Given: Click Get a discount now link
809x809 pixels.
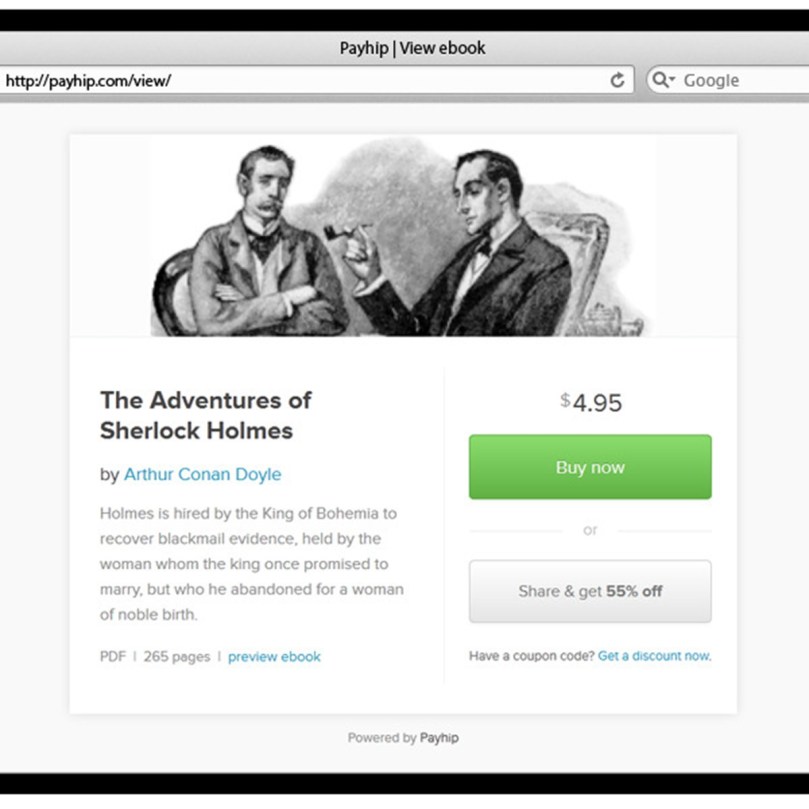Looking at the screenshot, I should pos(654,656).
